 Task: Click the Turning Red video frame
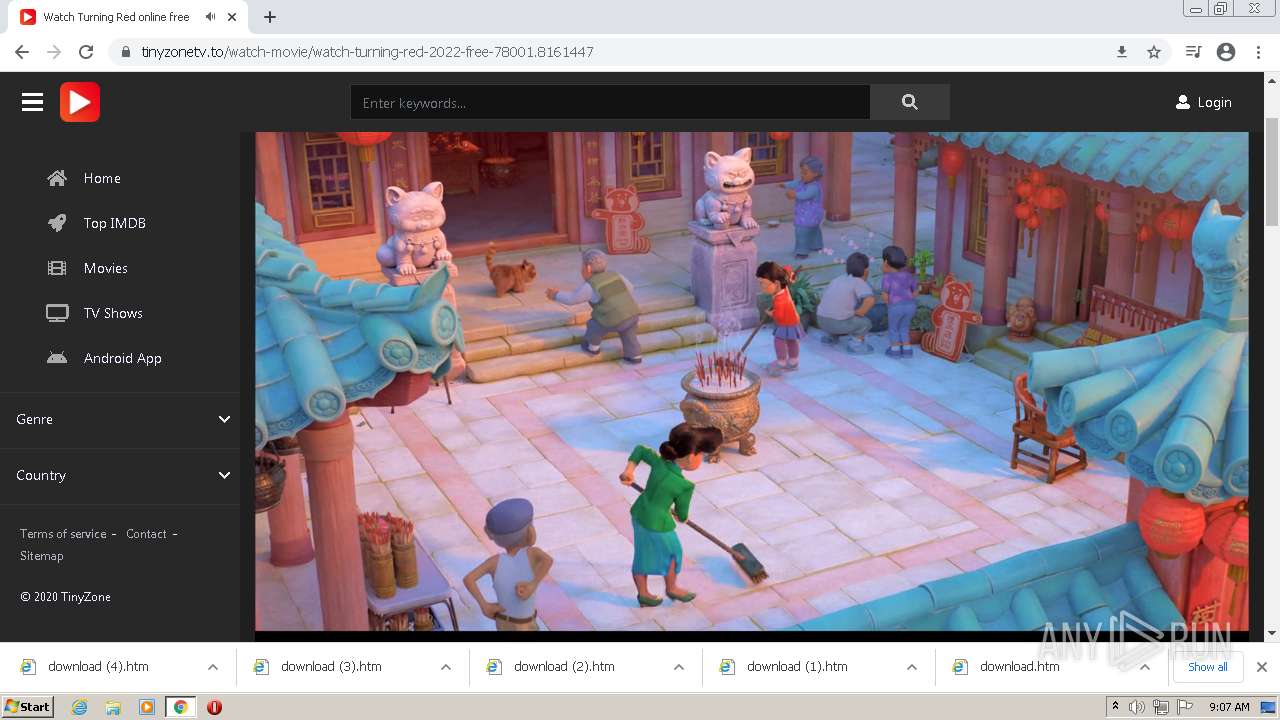click(x=751, y=381)
